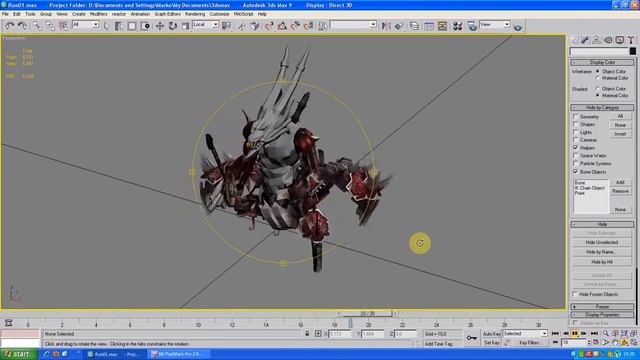Click the Undo arrow icon
This screenshot has width=640, height=360.
click(x=9, y=26)
